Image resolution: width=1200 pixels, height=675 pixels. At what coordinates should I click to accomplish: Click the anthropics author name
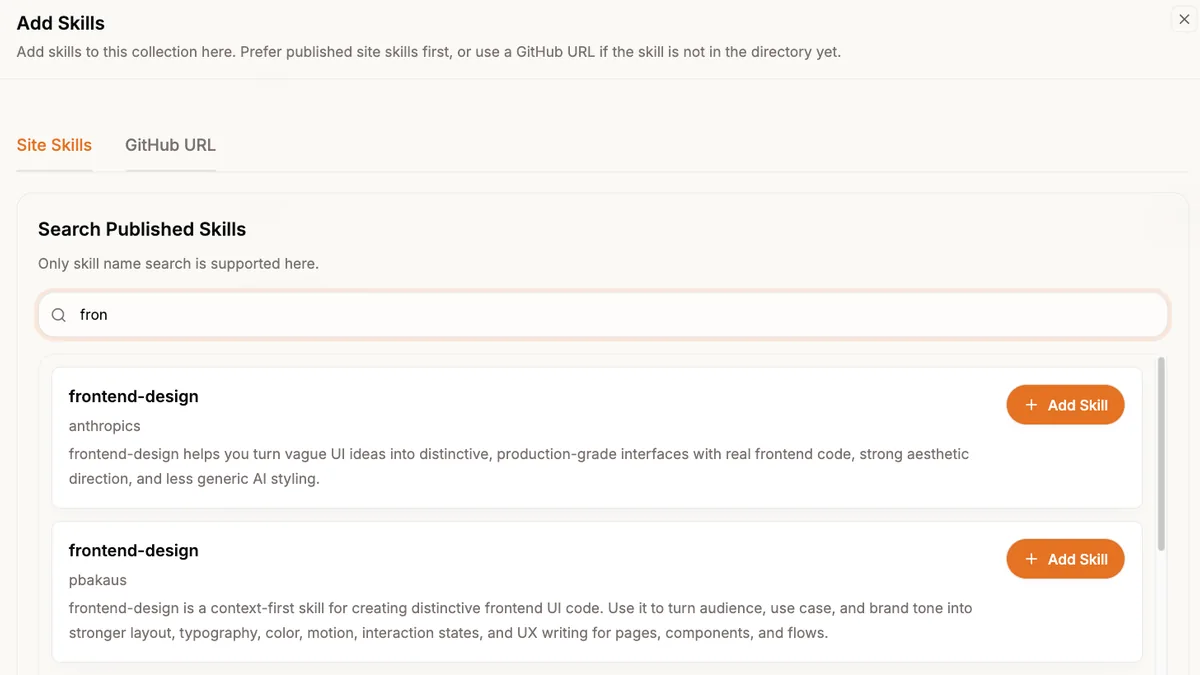(x=104, y=426)
